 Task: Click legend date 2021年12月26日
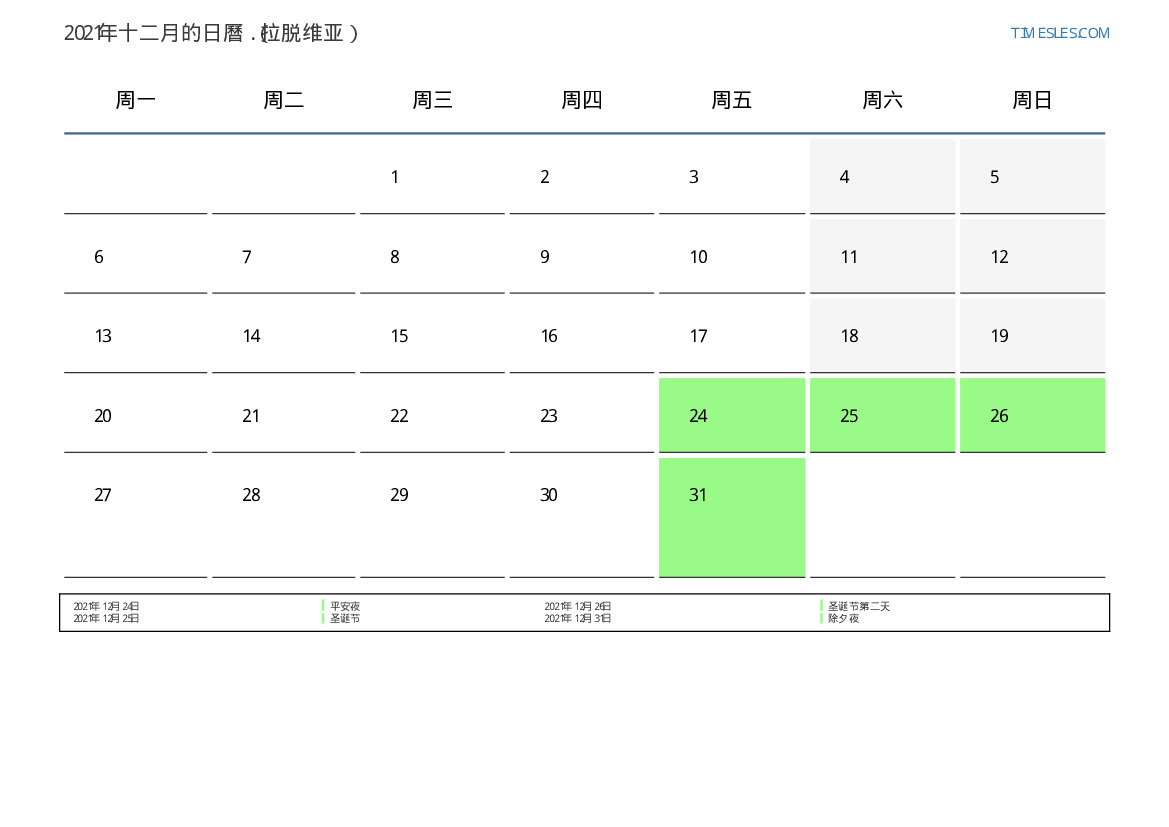(x=578, y=606)
